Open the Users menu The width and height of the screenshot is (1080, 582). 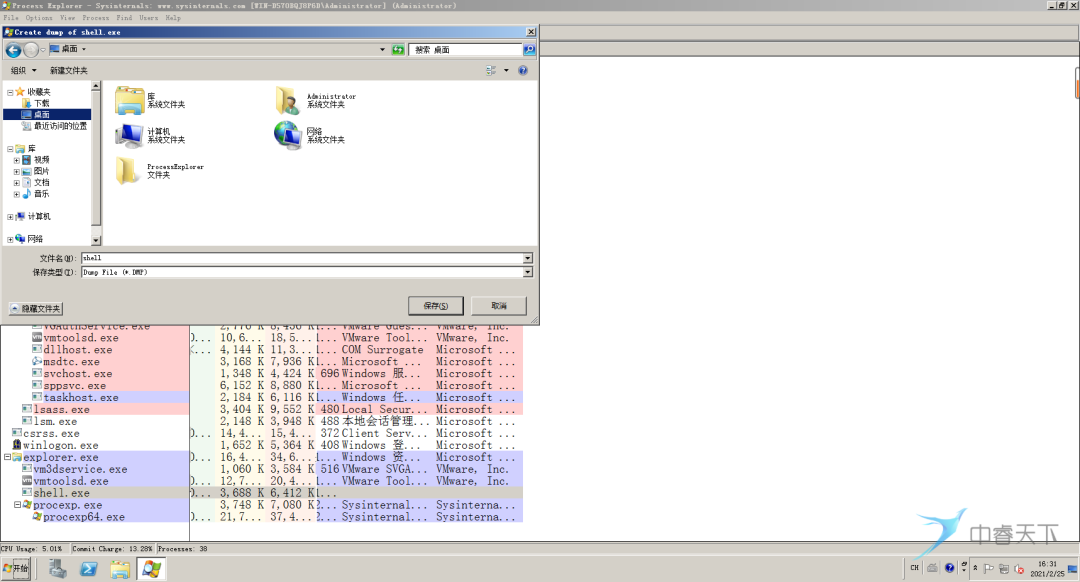(149, 18)
